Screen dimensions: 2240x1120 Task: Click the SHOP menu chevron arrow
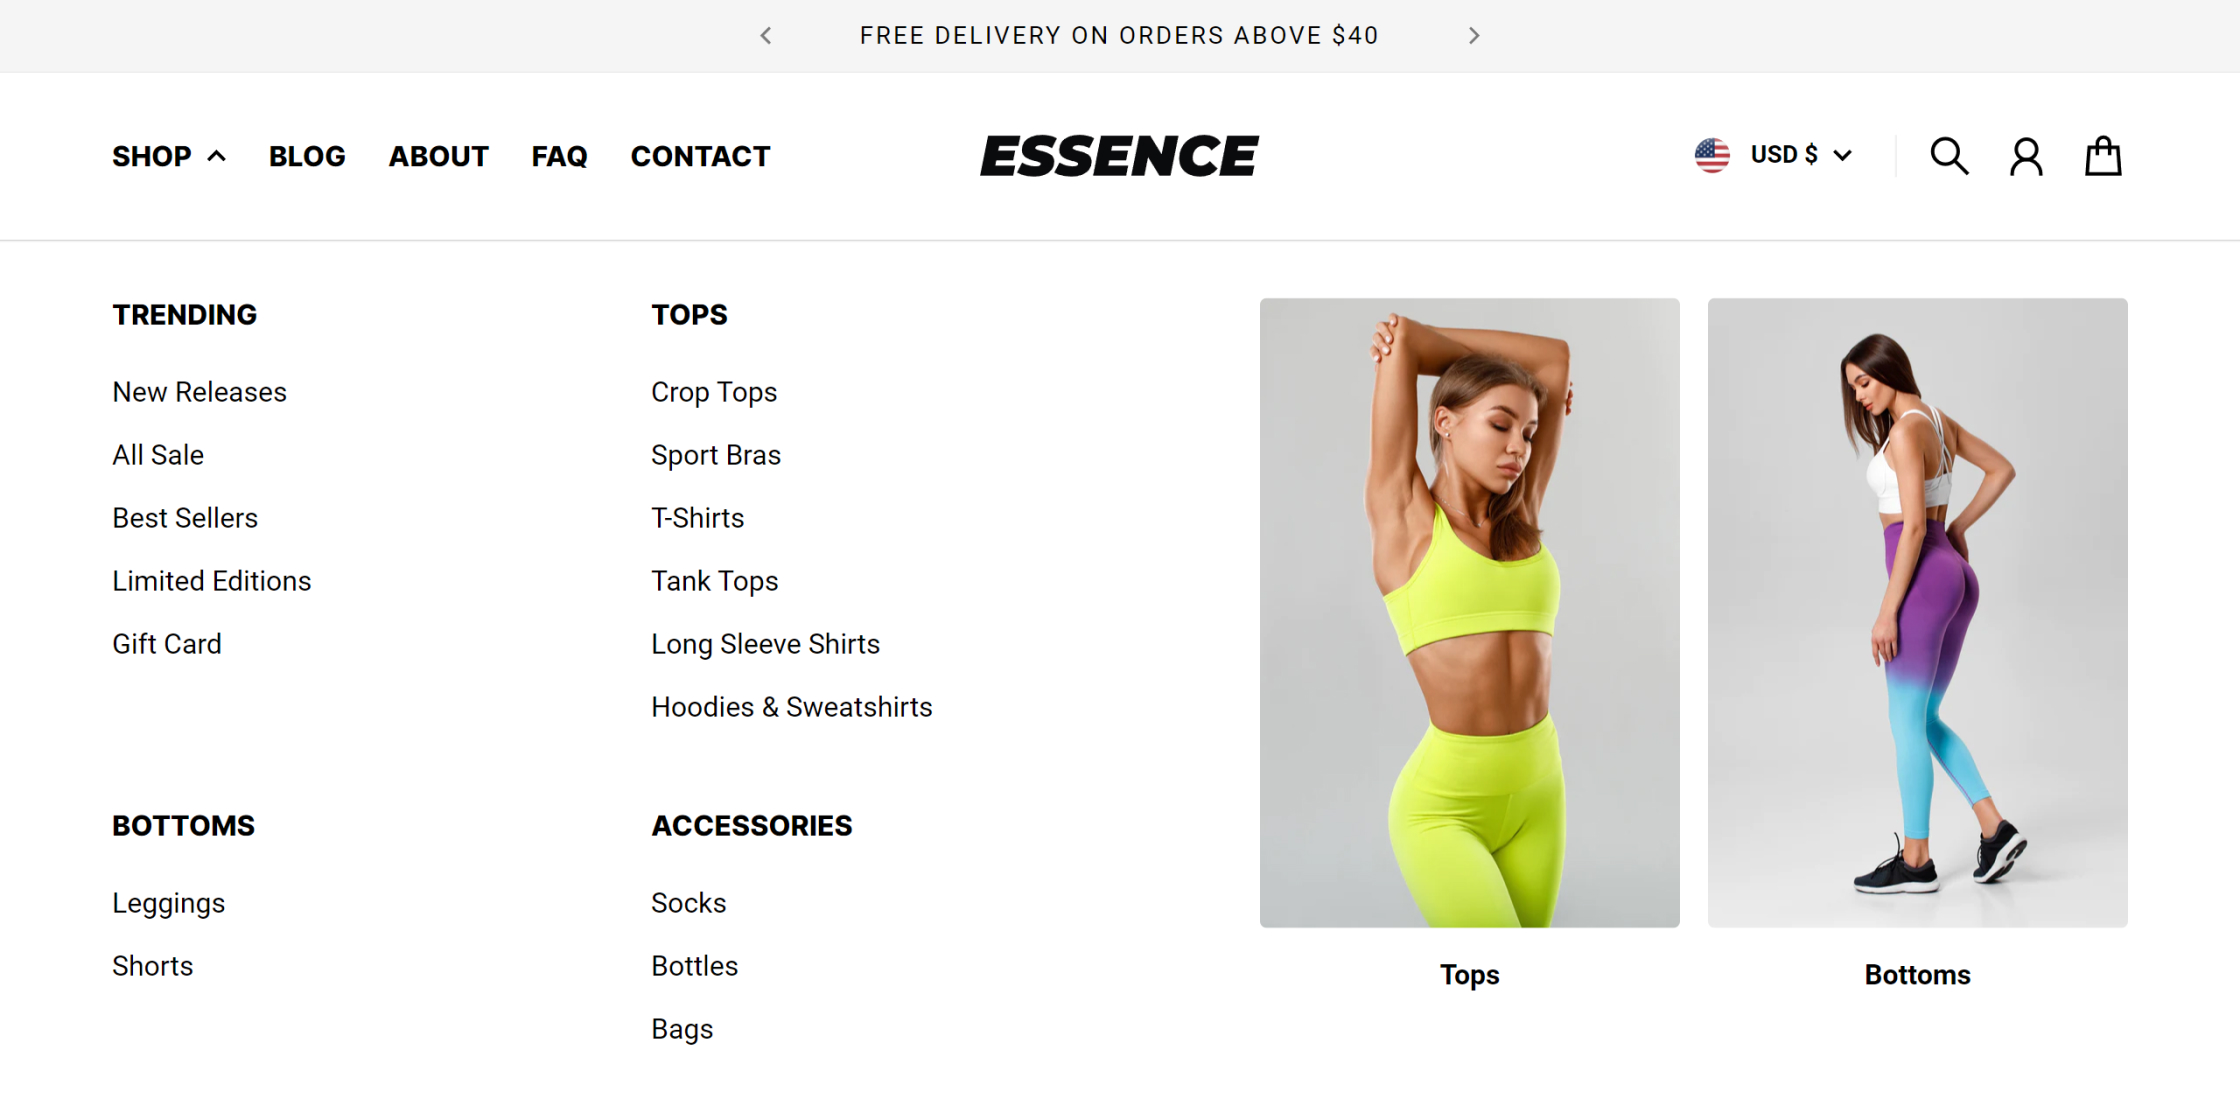click(216, 156)
